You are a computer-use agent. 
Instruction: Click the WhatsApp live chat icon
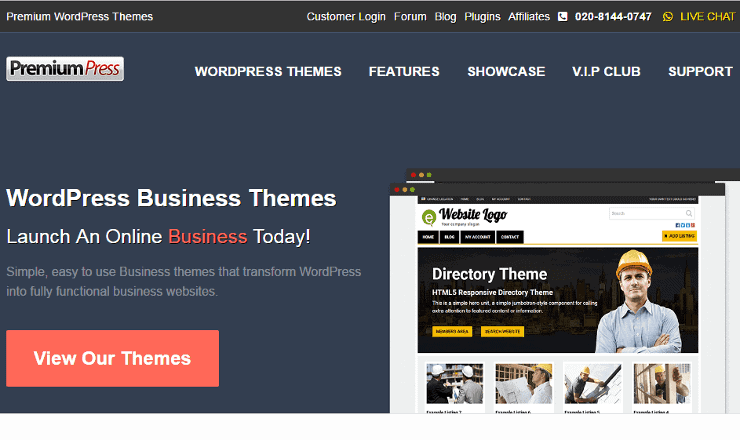pyautogui.click(x=668, y=17)
